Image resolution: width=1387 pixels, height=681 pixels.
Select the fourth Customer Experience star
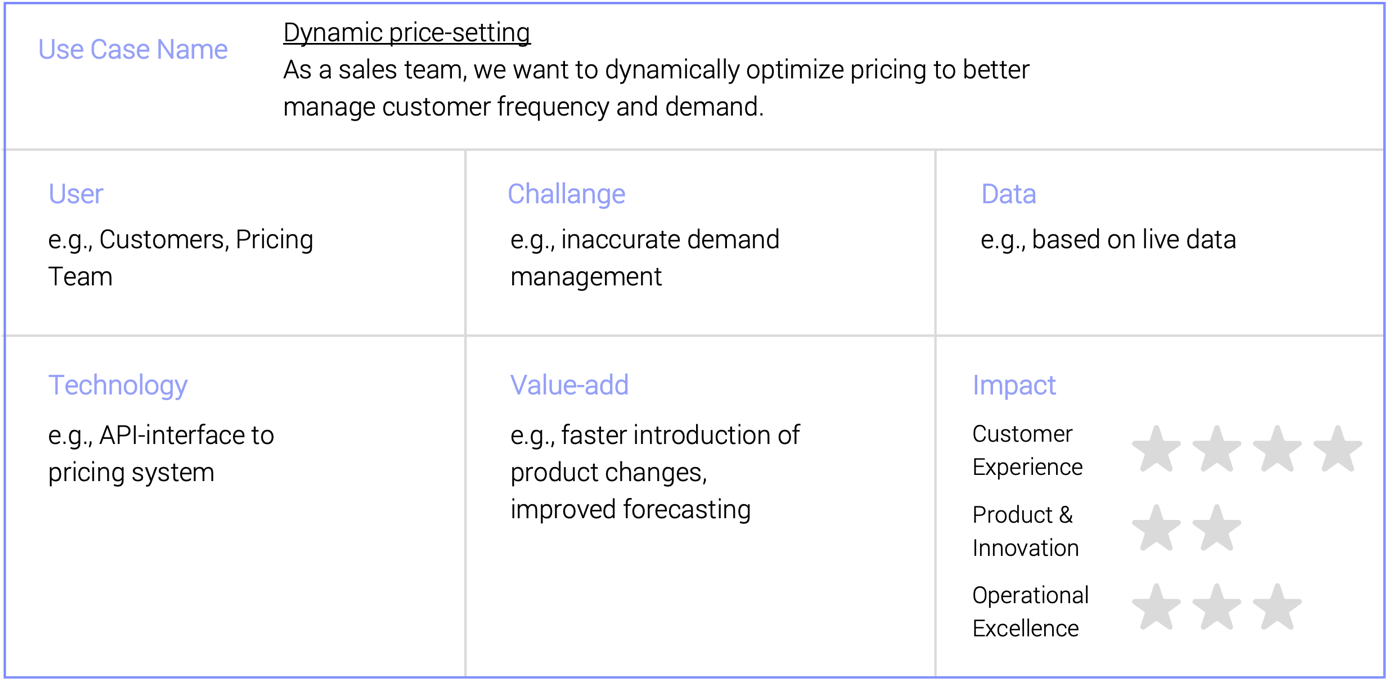click(x=1338, y=449)
